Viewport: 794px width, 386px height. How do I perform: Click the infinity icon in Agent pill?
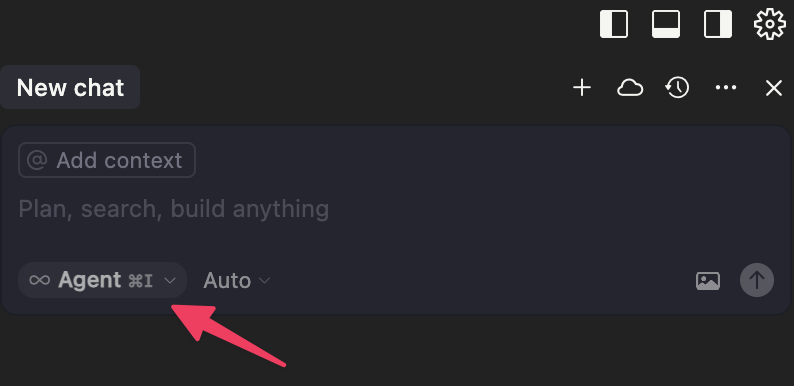[39, 280]
